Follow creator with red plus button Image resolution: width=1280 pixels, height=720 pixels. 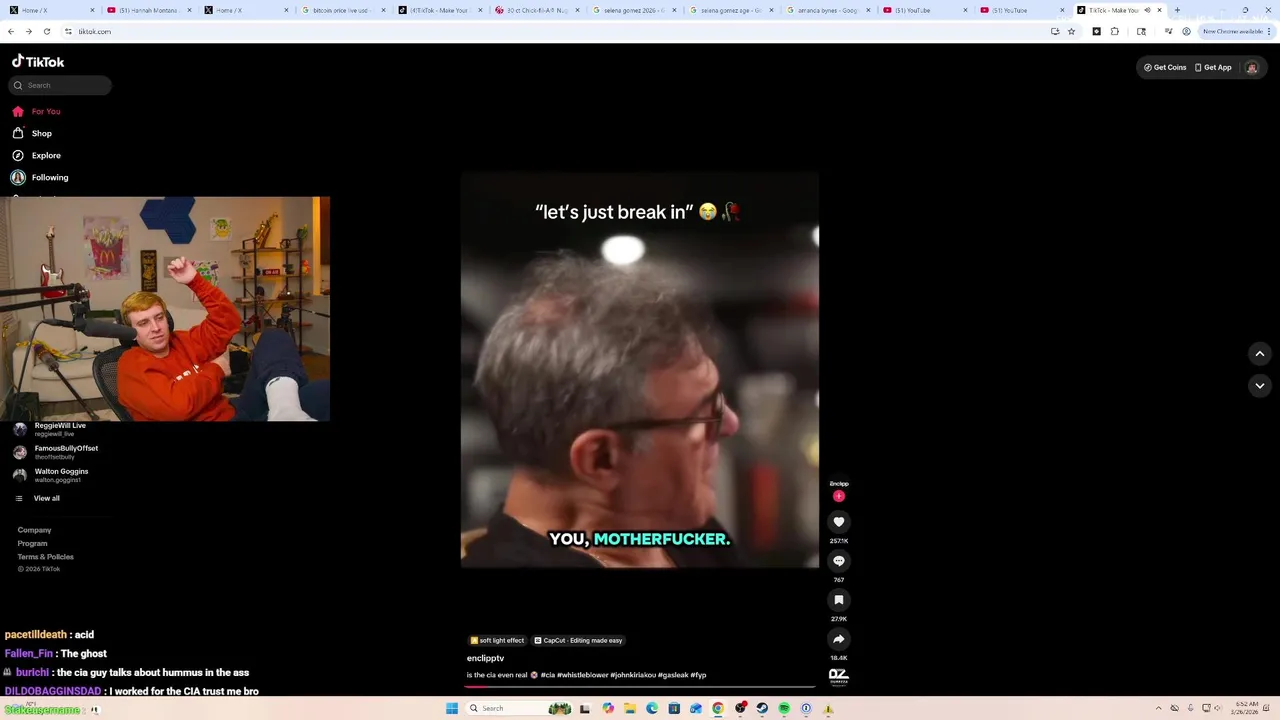click(x=839, y=496)
